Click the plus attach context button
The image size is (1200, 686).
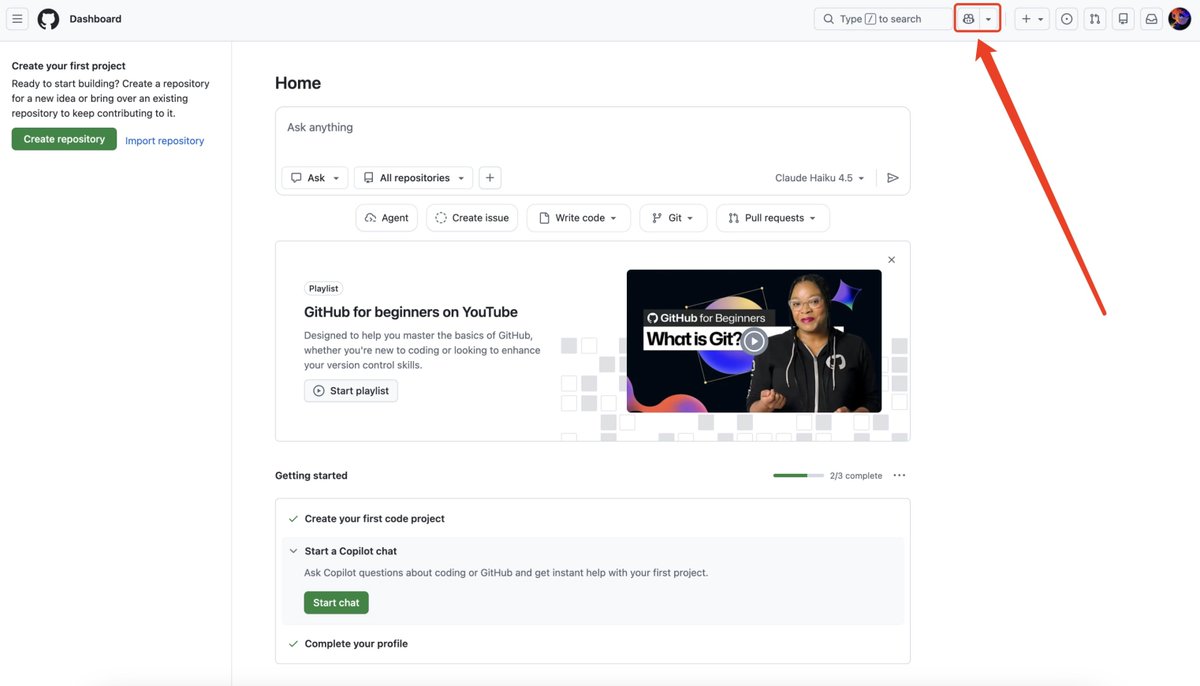click(x=490, y=178)
